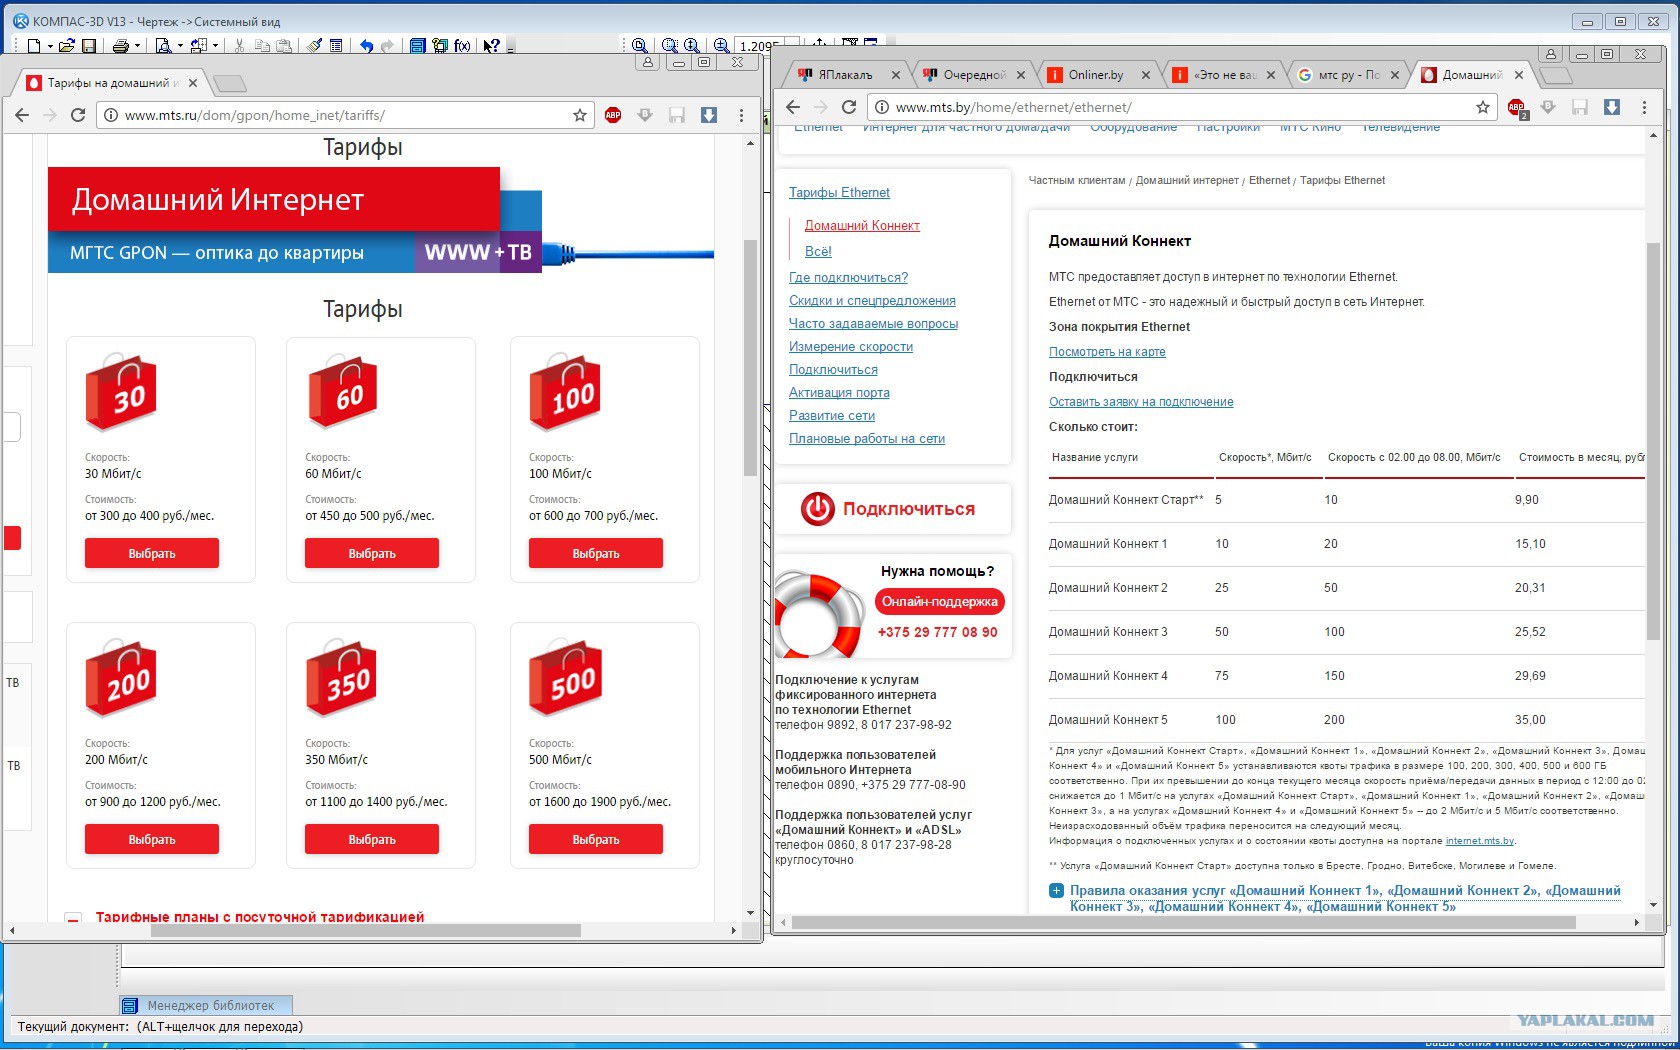Switch to ЯПлакалъ tab
Screen dimensions: 1680x1050
[844, 75]
